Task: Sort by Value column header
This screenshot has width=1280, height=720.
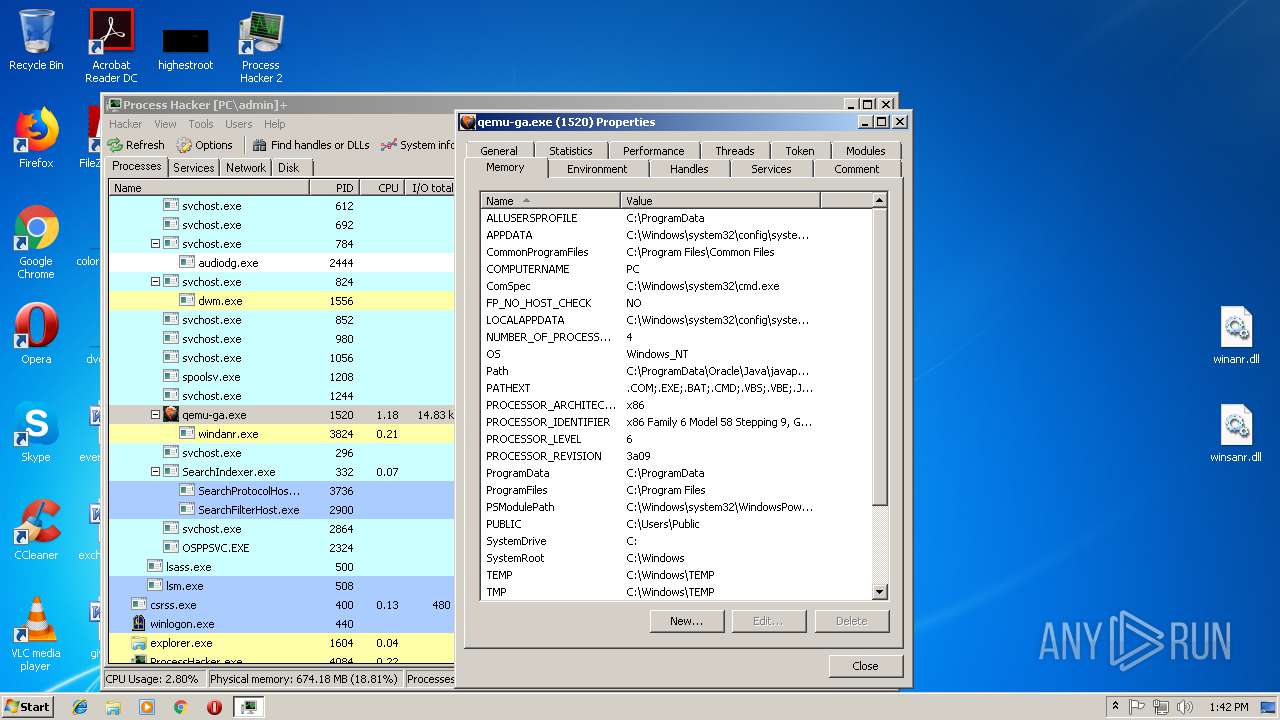Action: [x=720, y=201]
